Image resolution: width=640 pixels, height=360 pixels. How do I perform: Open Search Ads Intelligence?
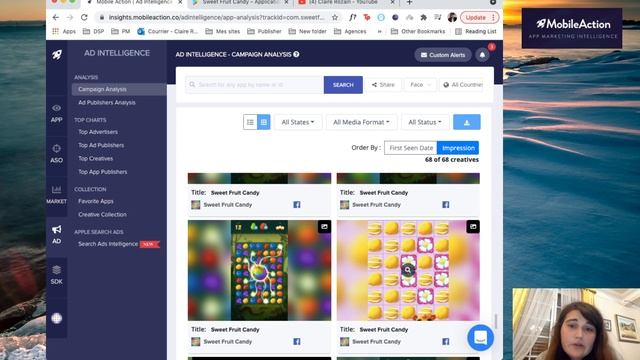click(x=108, y=244)
